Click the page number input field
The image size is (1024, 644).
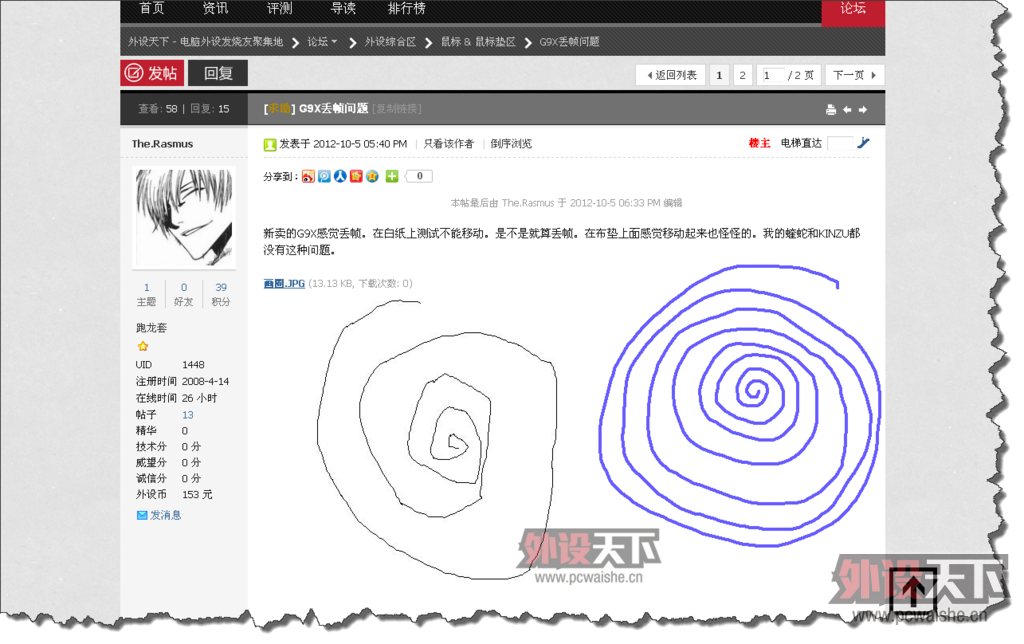[772, 75]
